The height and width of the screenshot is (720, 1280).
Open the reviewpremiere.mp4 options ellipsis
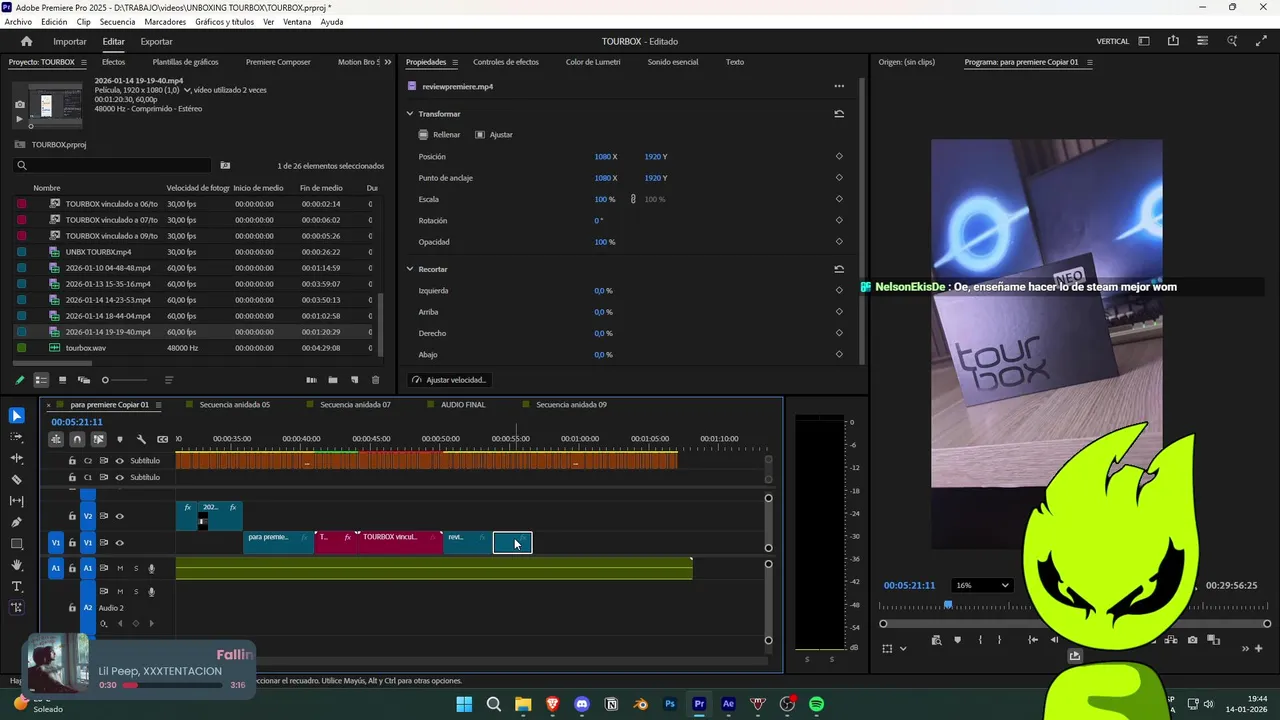click(839, 86)
